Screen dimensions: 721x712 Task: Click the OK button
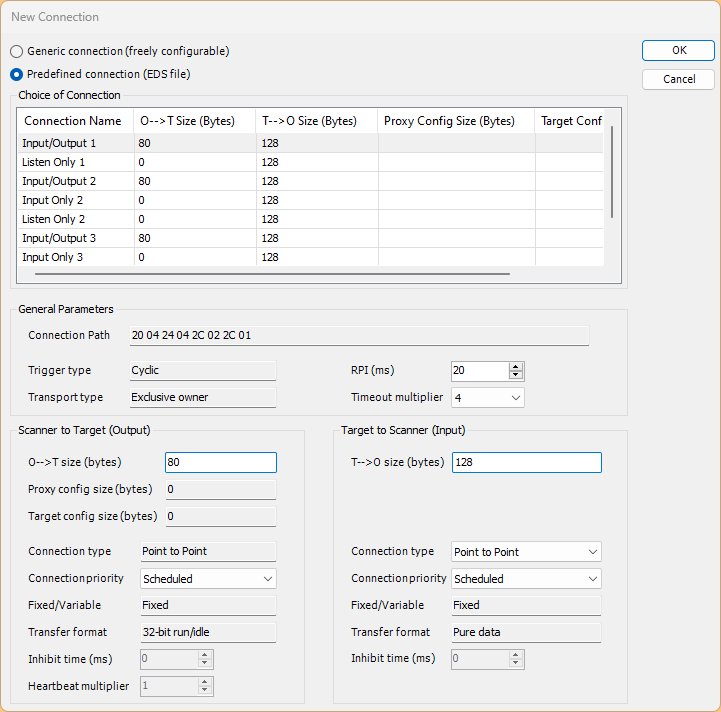coord(678,50)
